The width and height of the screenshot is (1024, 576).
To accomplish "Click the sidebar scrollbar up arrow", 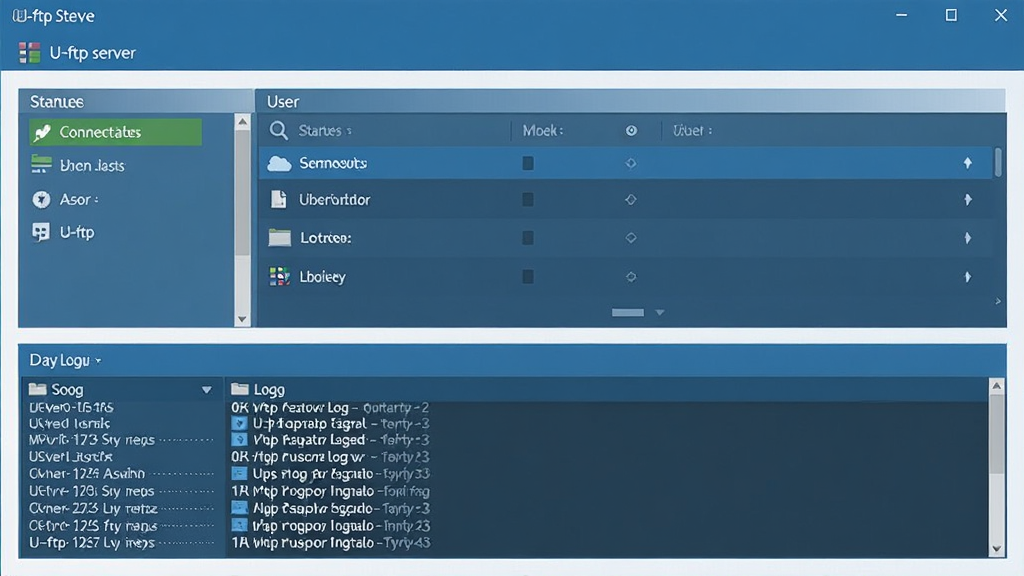I will point(242,121).
